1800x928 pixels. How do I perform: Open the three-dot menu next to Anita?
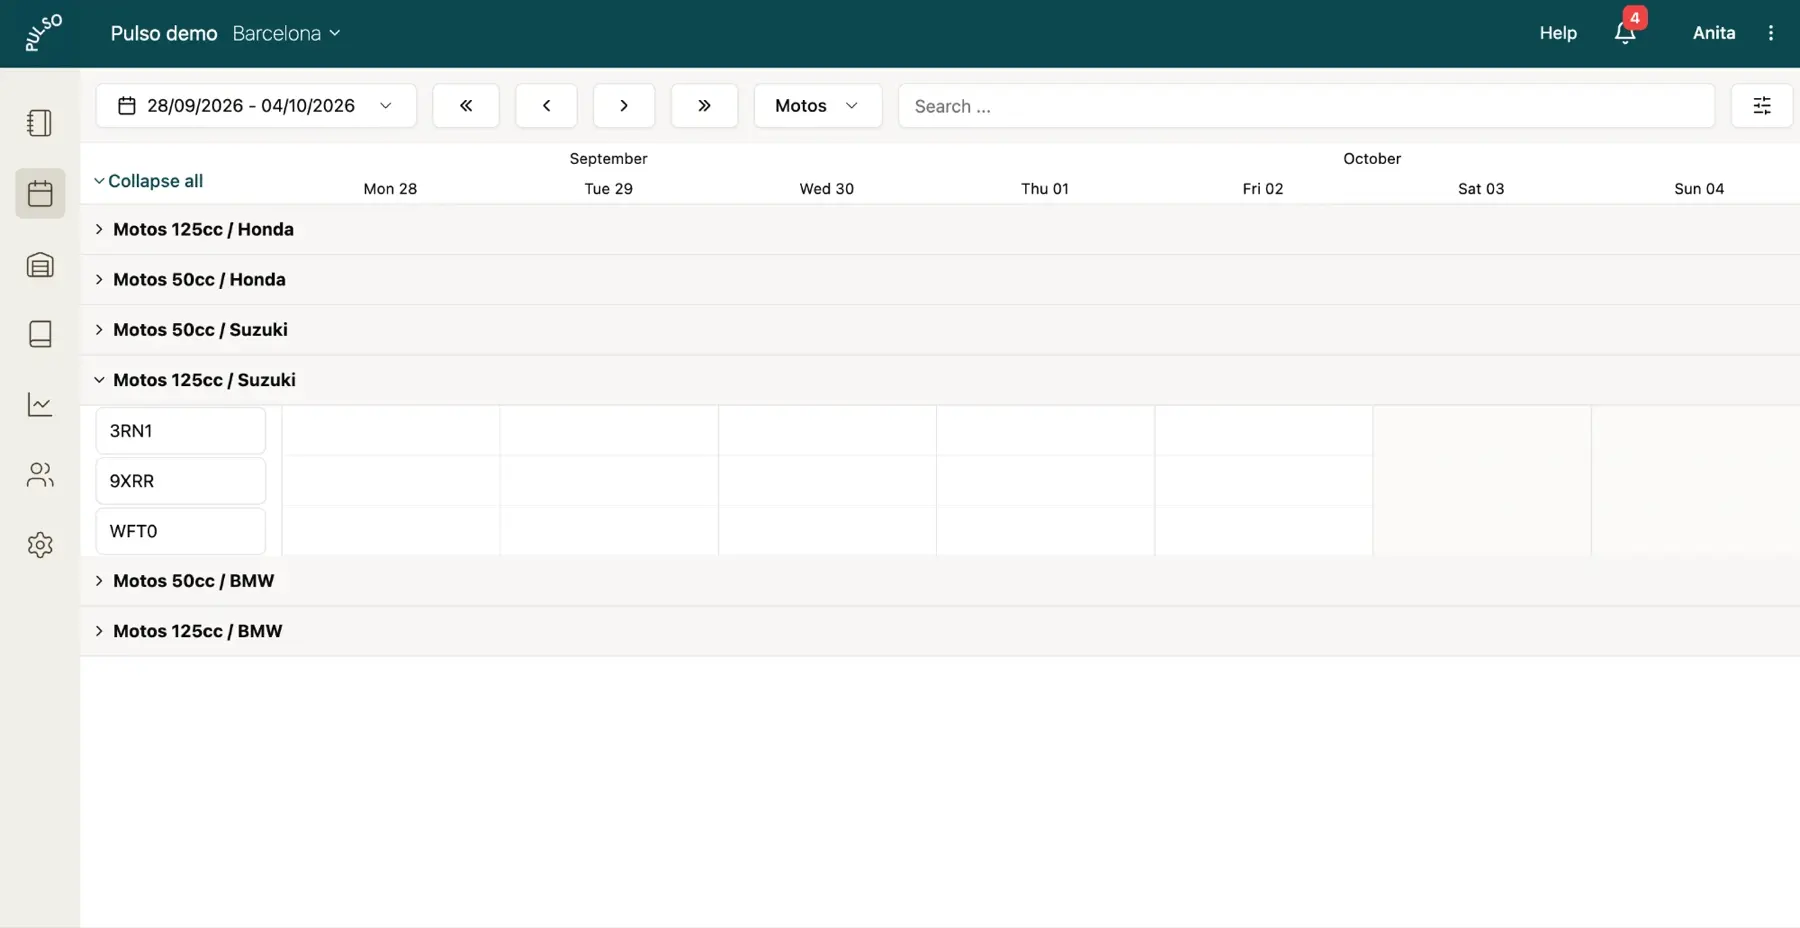click(x=1771, y=33)
